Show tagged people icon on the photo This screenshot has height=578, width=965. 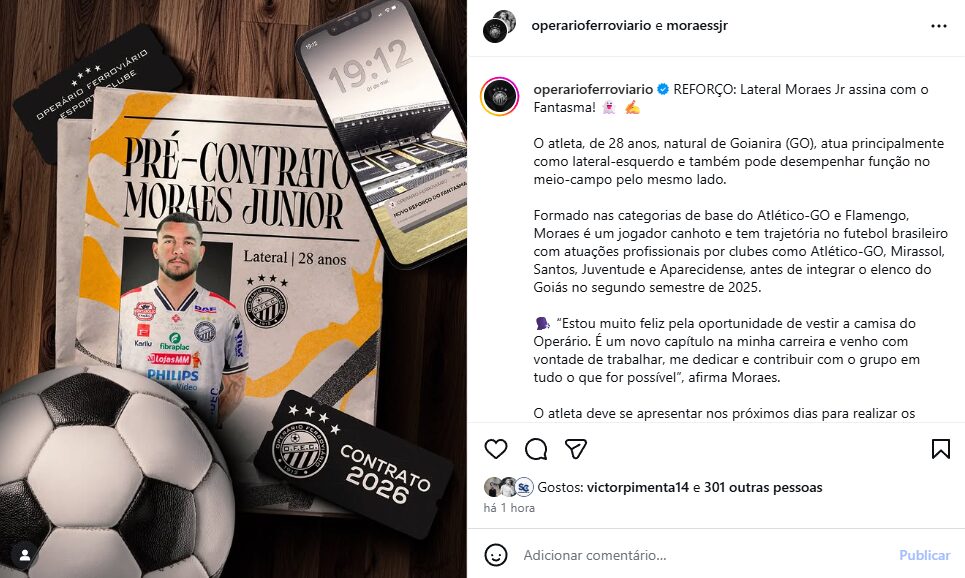coord(25,555)
